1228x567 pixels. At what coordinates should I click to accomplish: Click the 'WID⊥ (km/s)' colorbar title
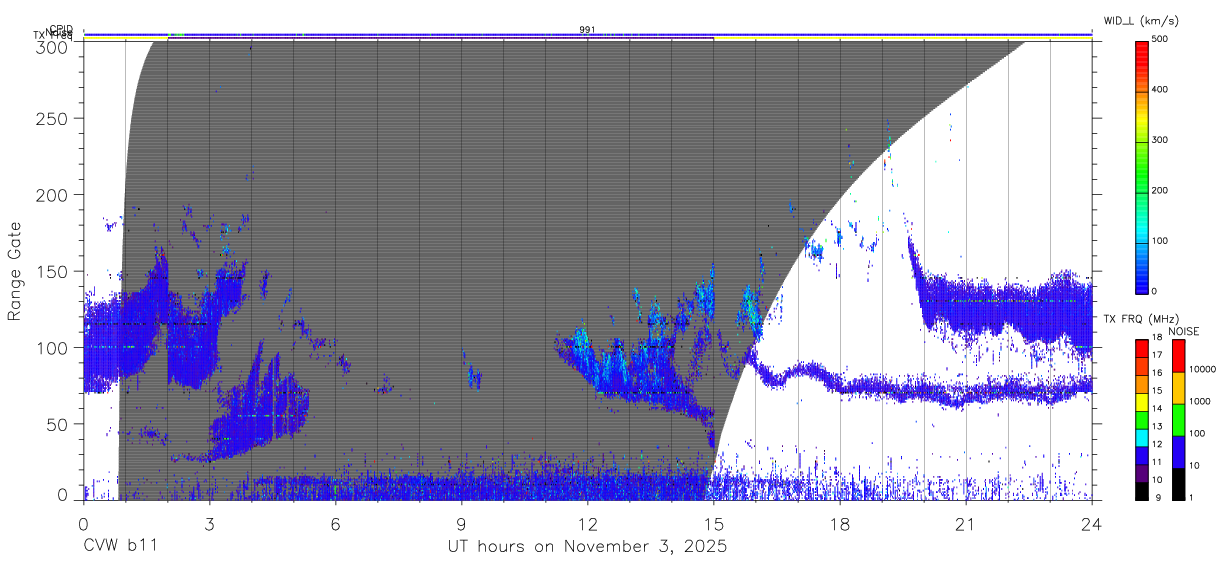(x=1142, y=20)
